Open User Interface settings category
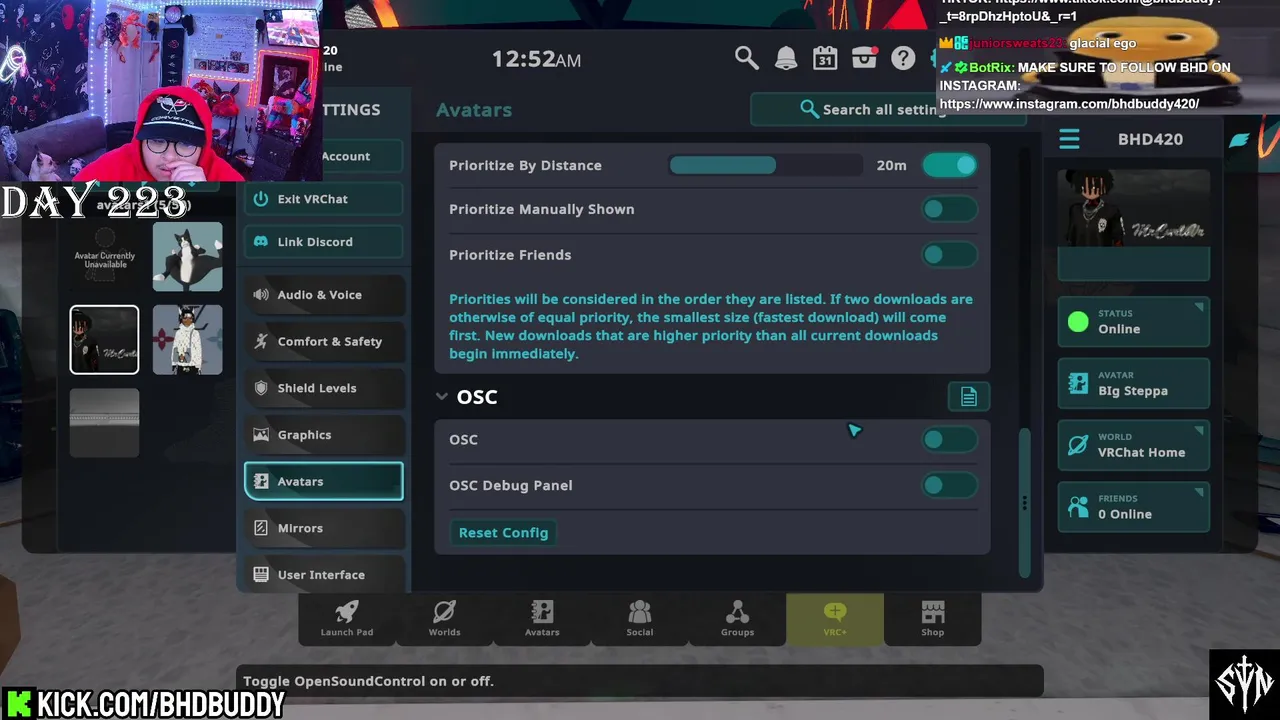1280x720 pixels. pyautogui.click(x=324, y=575)
